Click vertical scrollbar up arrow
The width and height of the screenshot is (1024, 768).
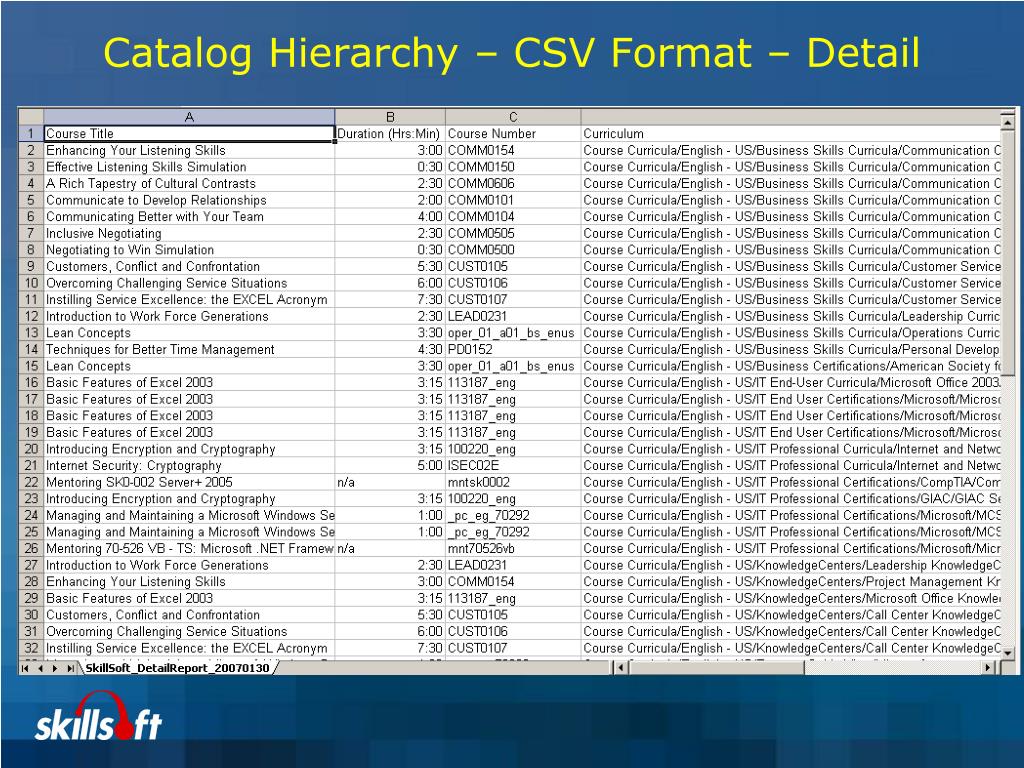(x=1008, y=122)
